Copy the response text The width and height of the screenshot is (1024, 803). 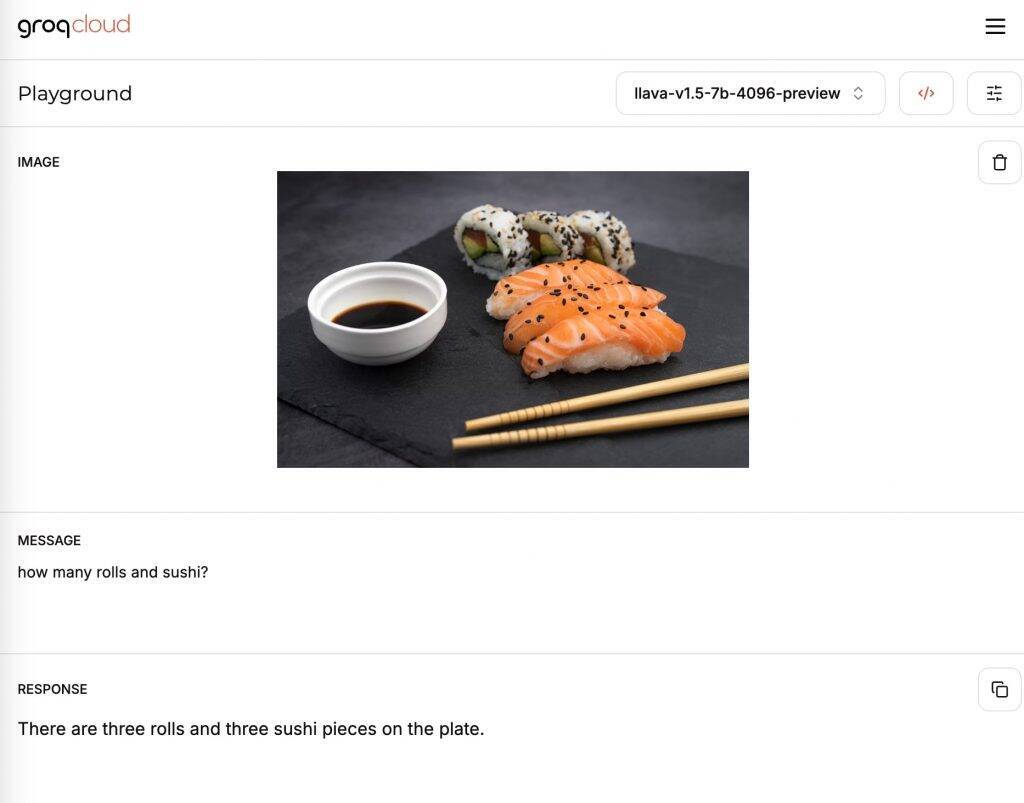(999, 689)
